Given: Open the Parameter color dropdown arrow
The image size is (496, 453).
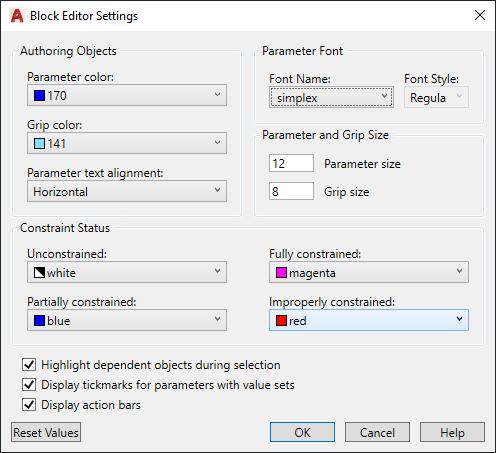Looking at the screenshot, I should [x=217, y=95].
